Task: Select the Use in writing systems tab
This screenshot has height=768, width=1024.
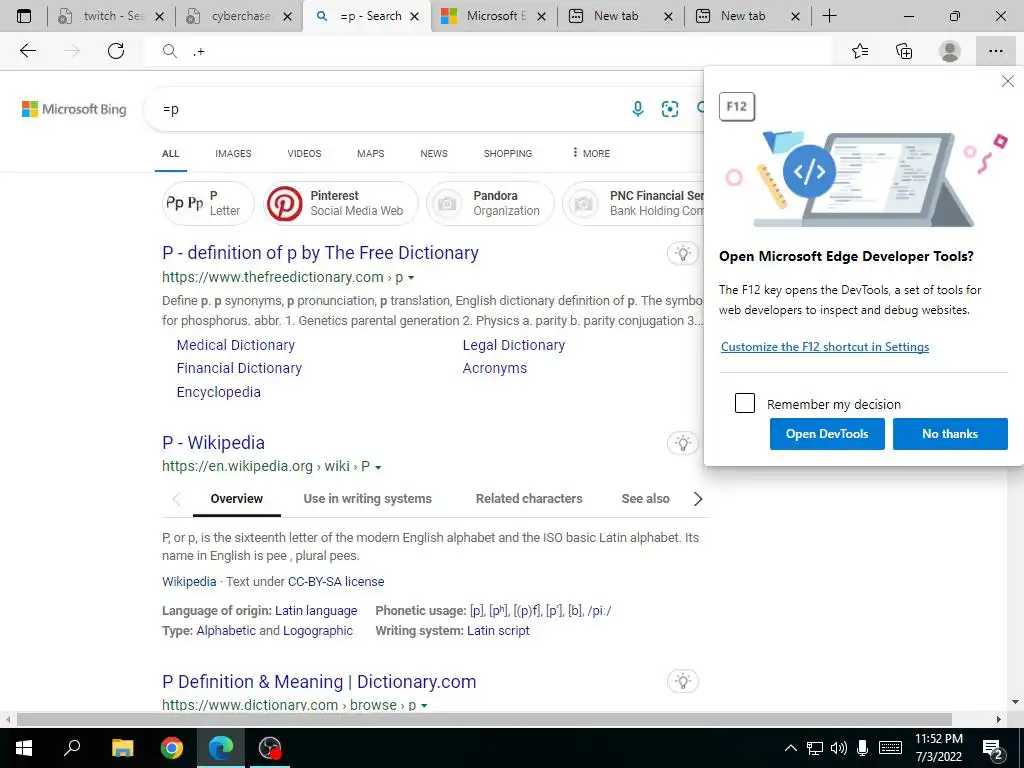Action: point(367,498)
